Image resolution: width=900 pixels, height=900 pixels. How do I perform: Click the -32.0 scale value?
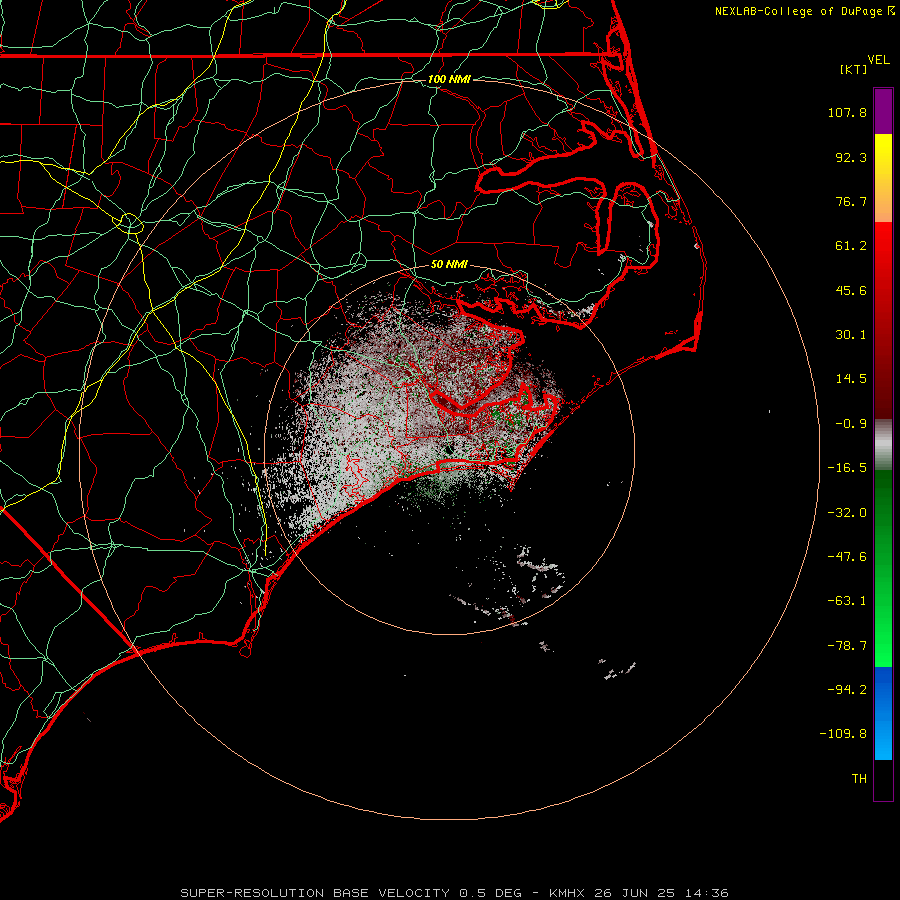tap(847, 513)
